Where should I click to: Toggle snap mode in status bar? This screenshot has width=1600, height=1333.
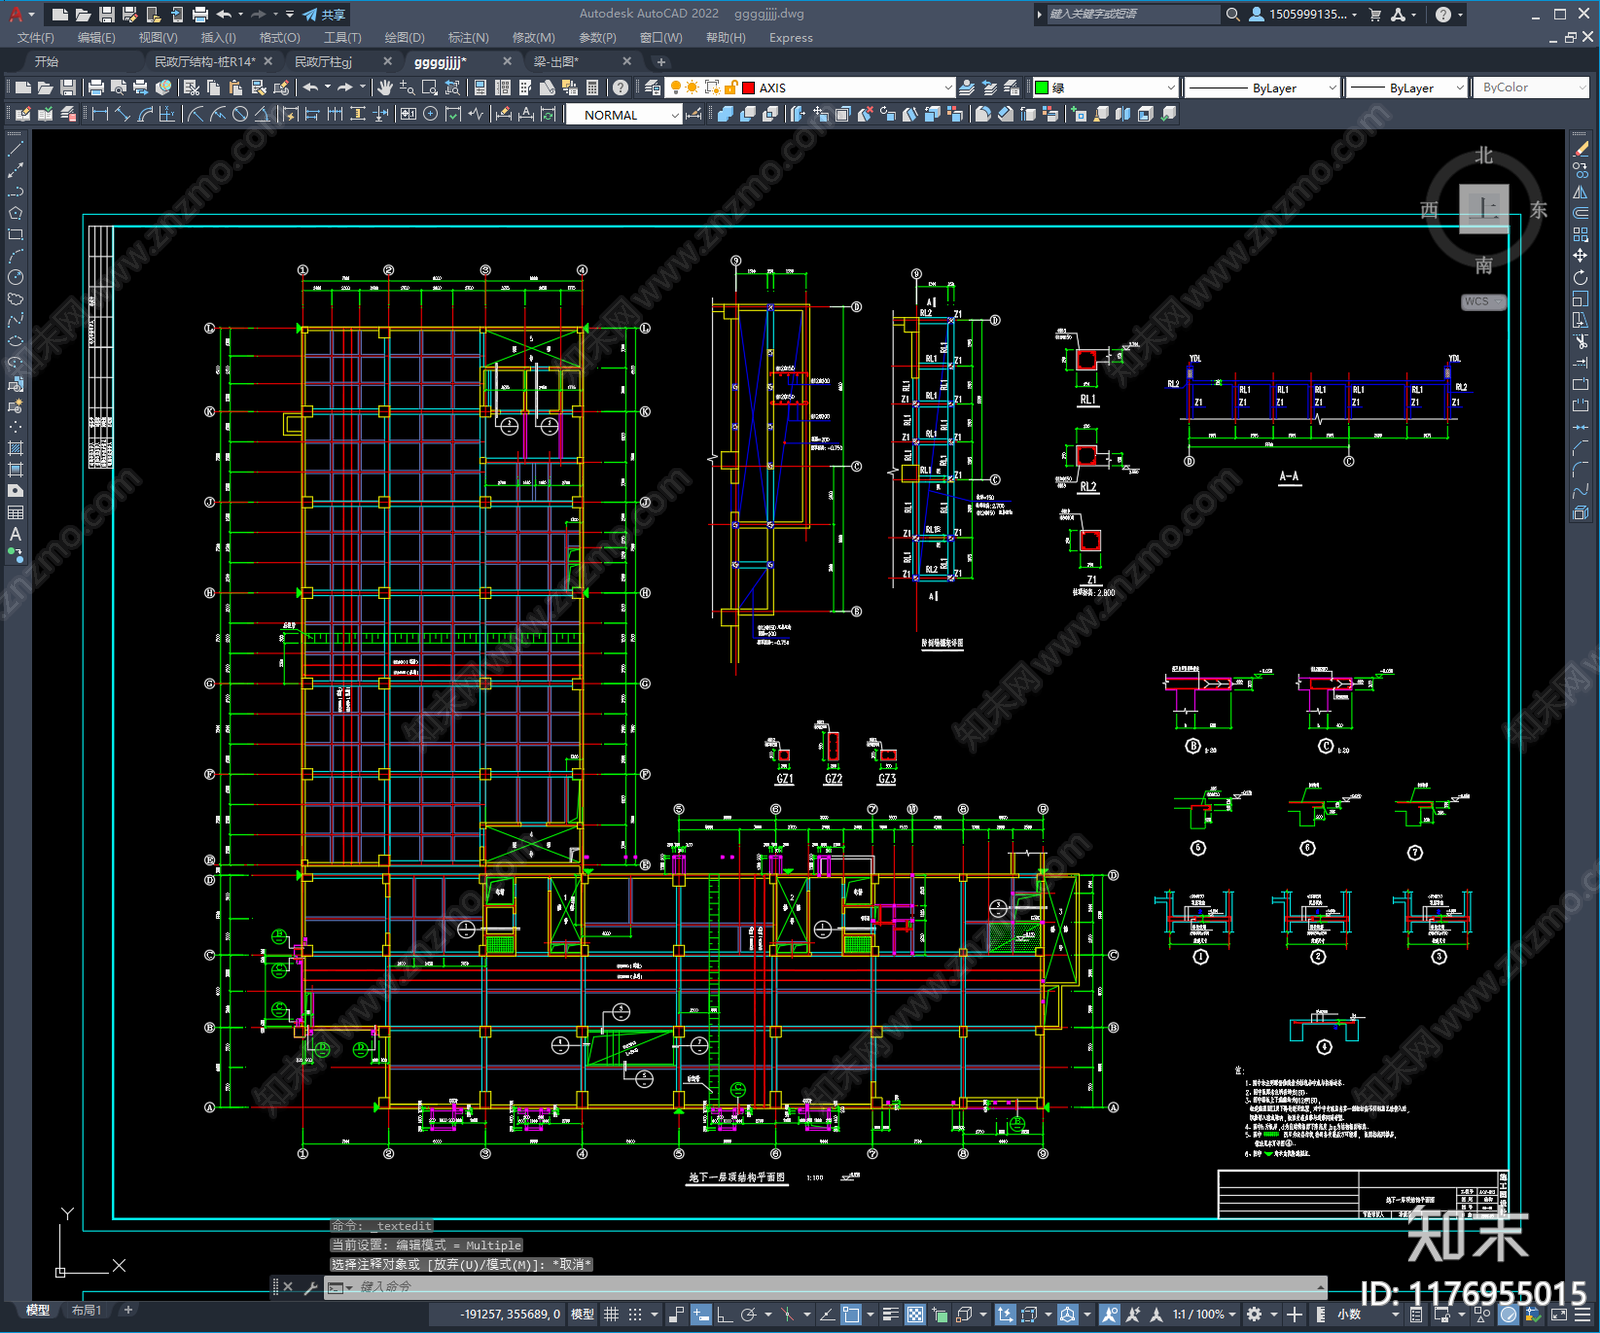coord(634,1314)
